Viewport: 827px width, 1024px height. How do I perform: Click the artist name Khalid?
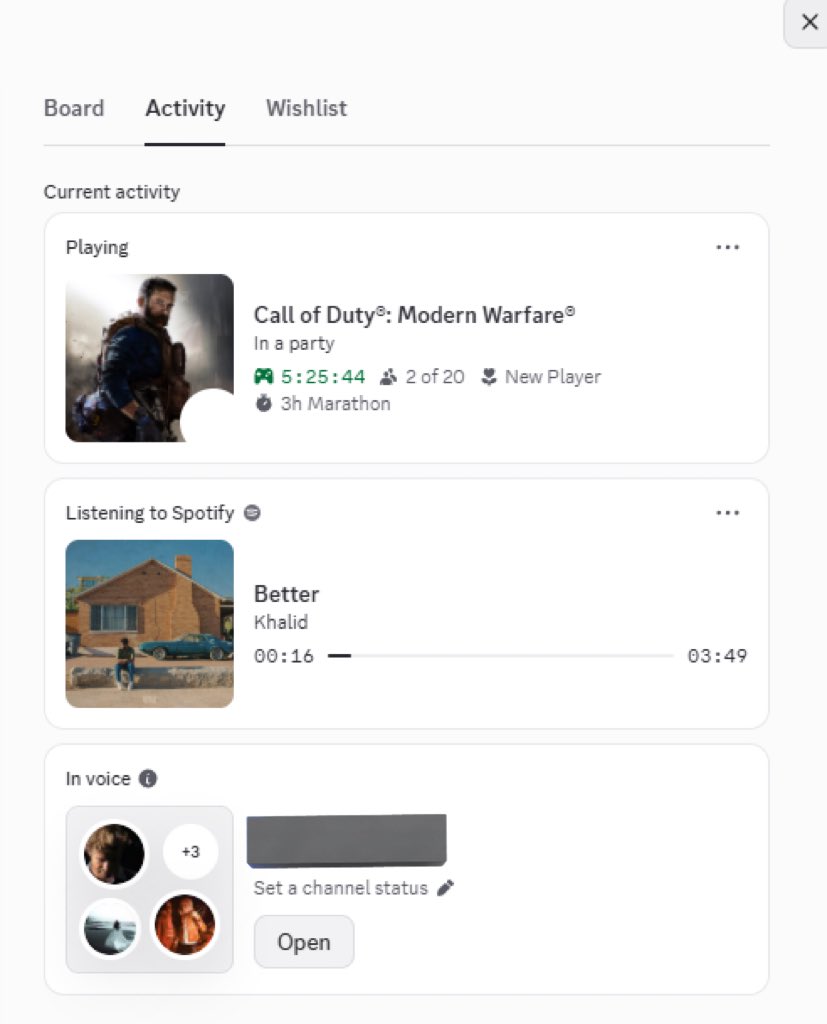pos(281,622)
